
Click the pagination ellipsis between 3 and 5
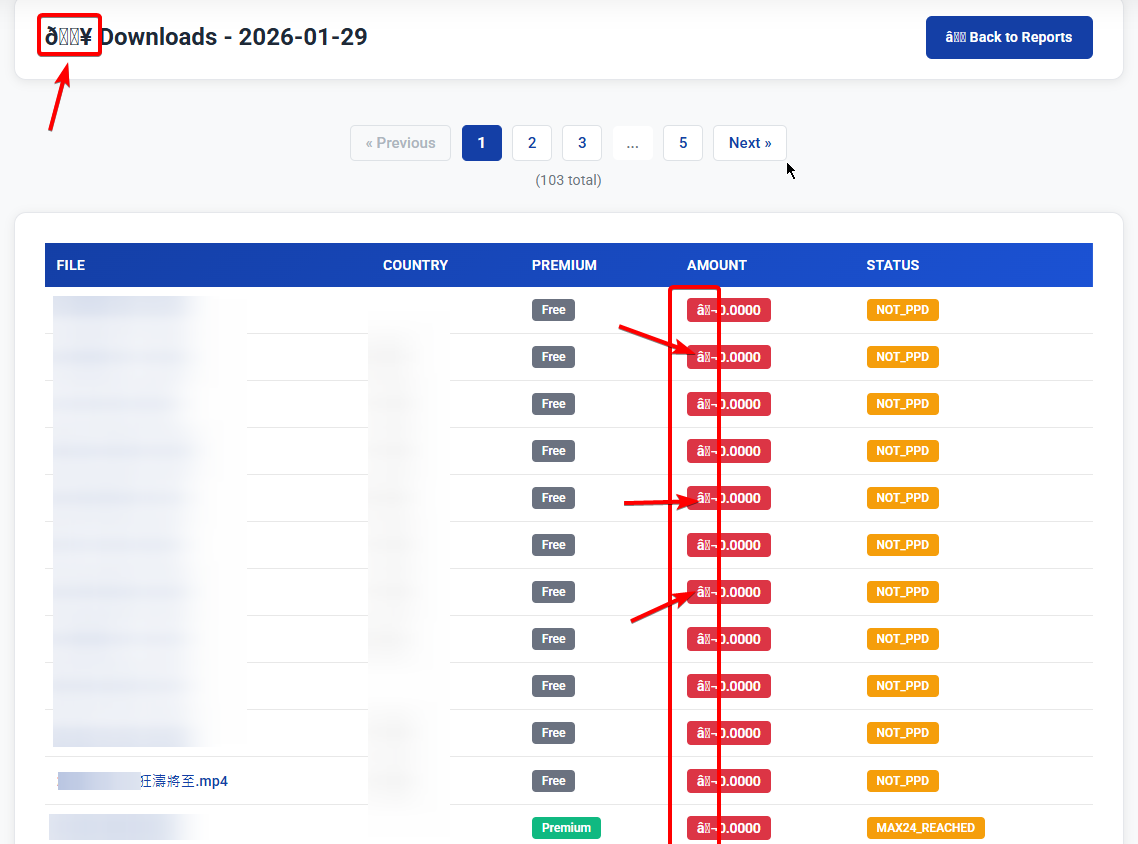(632, 143)
